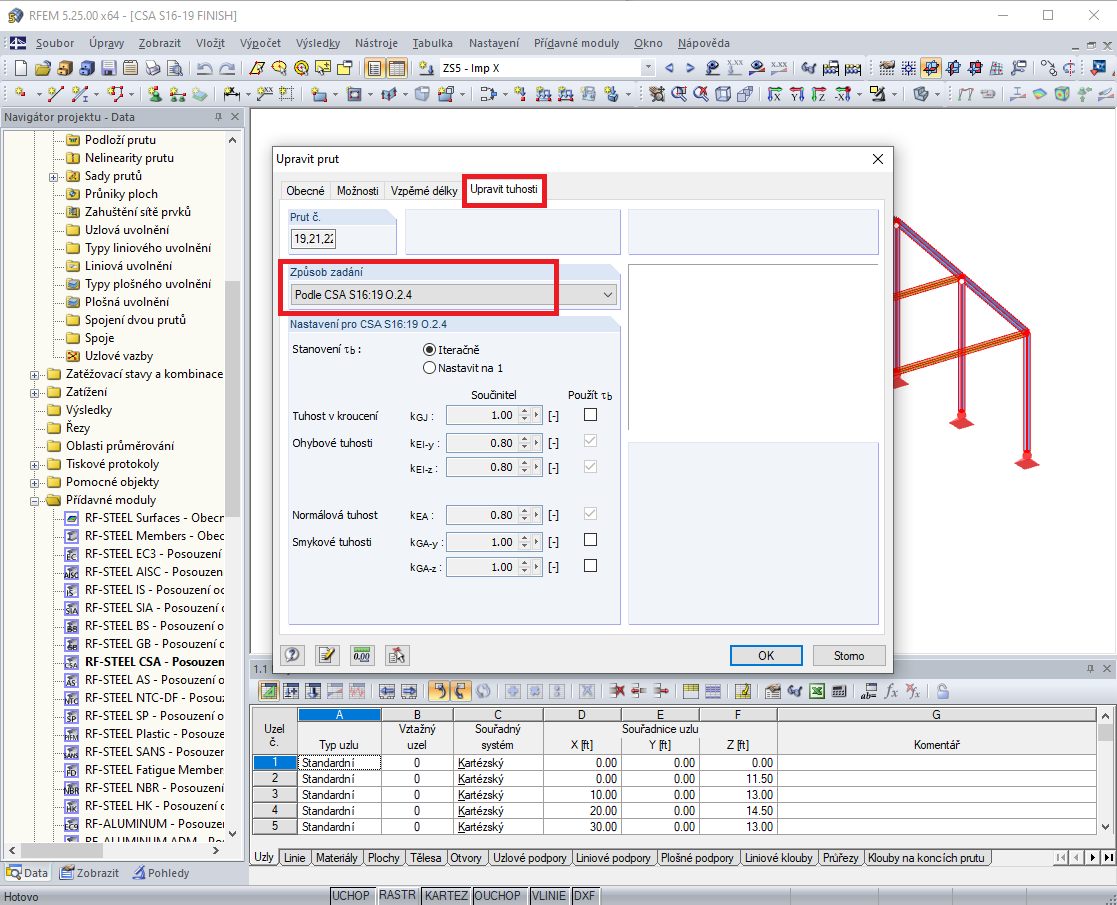
Task: Select Iteračně radio button
Action: [x=429, y=350]
